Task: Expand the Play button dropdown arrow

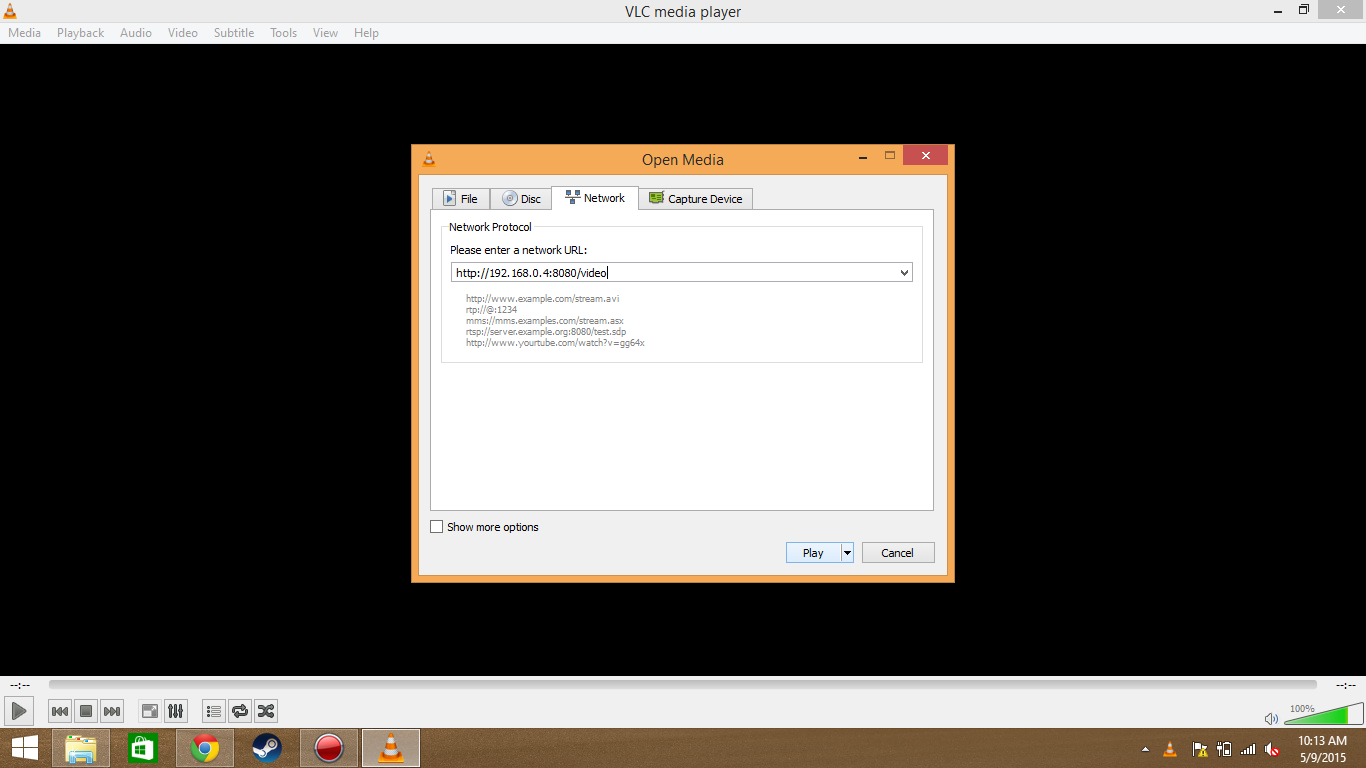Action: [x=847, y=553]
